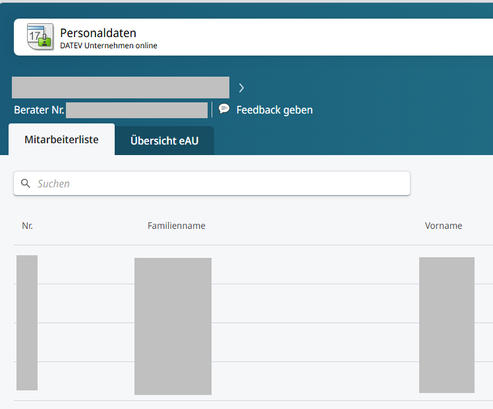Open the Mitarbeiterliste tab
This screenshot has width=493, height=409.
(62, 139)
